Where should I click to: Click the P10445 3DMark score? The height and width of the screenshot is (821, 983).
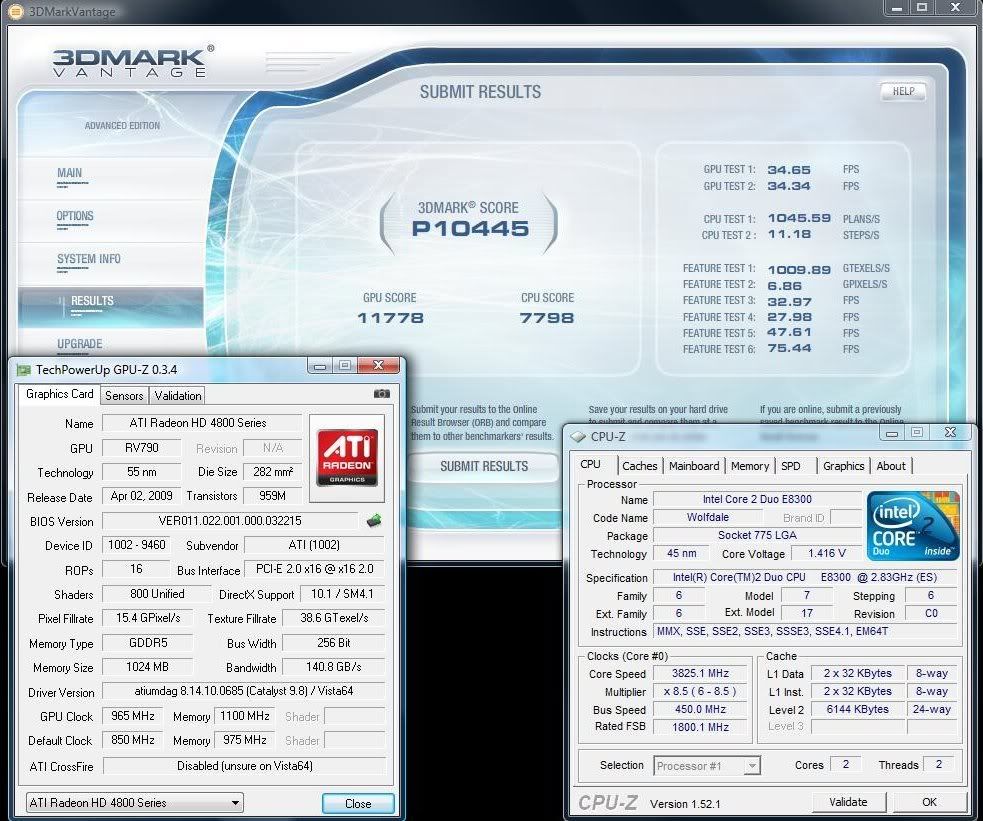coord(470,229)
